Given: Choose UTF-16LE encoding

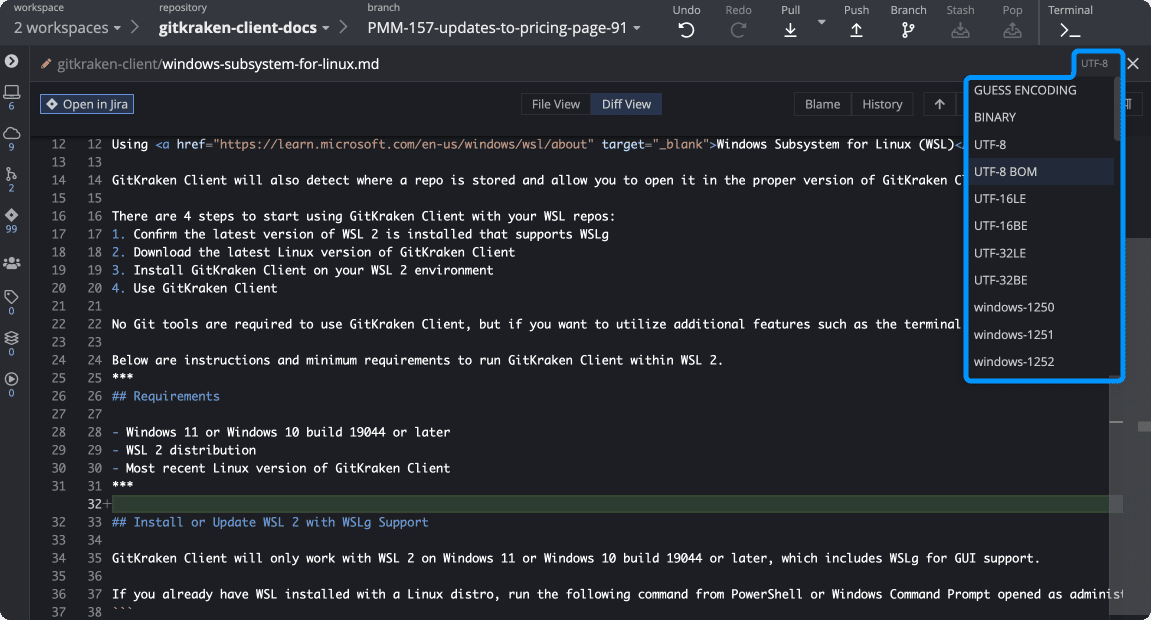Looking at the screenshot, I should (x=1040, y=199).
